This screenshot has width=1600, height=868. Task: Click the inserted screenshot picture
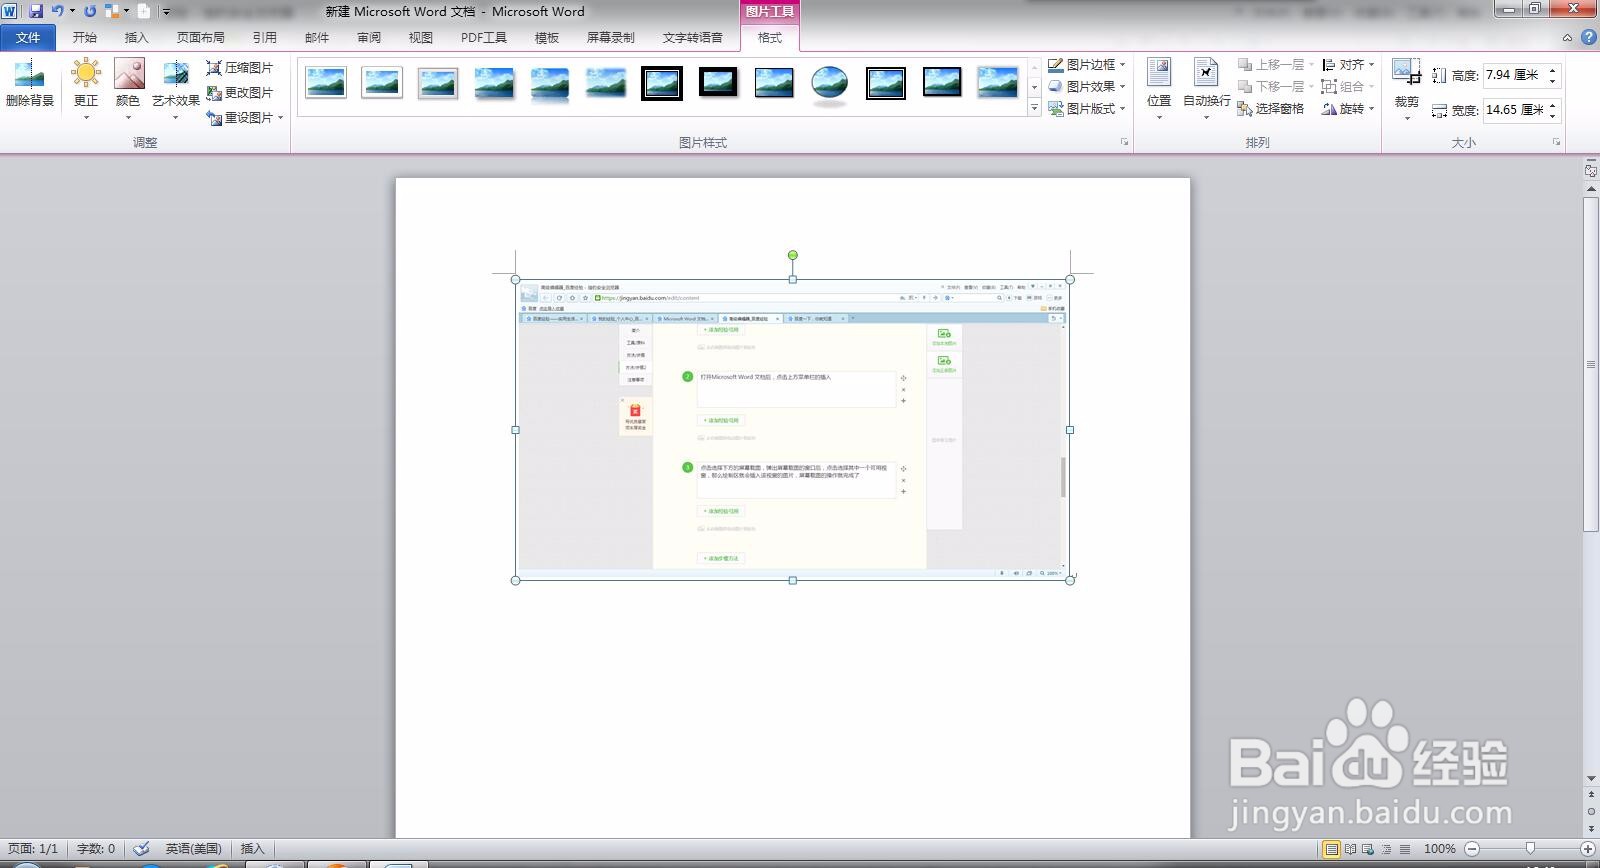coord(792,430)
